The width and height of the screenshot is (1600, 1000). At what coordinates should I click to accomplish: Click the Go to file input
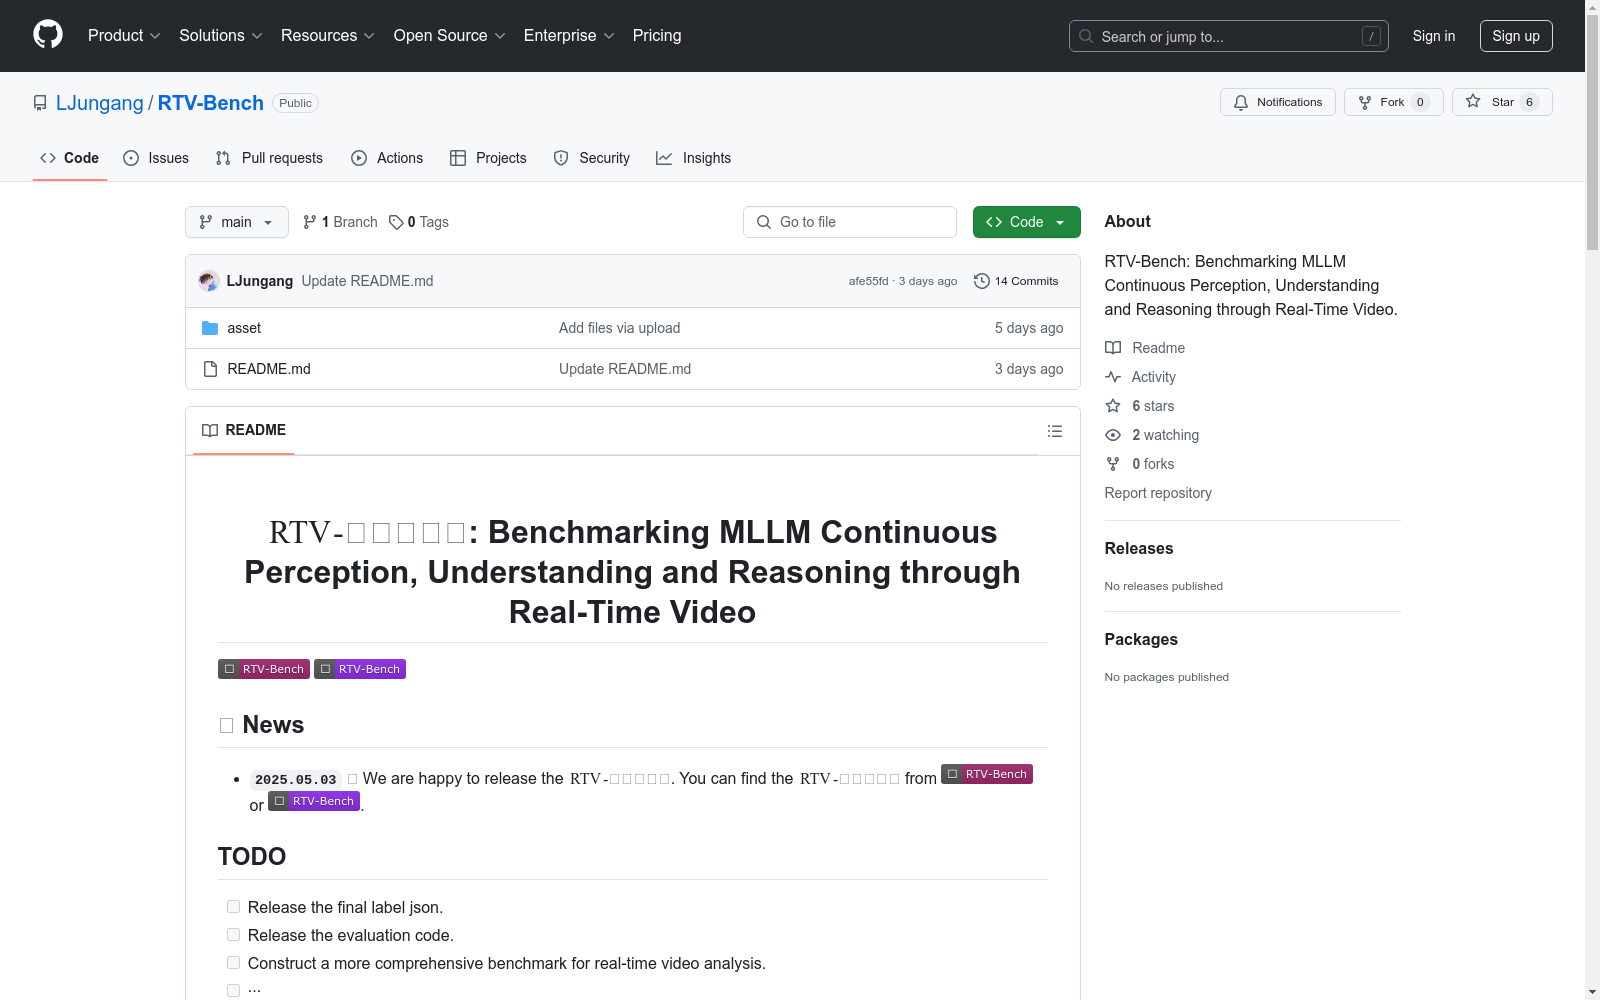tap(850, 222)
